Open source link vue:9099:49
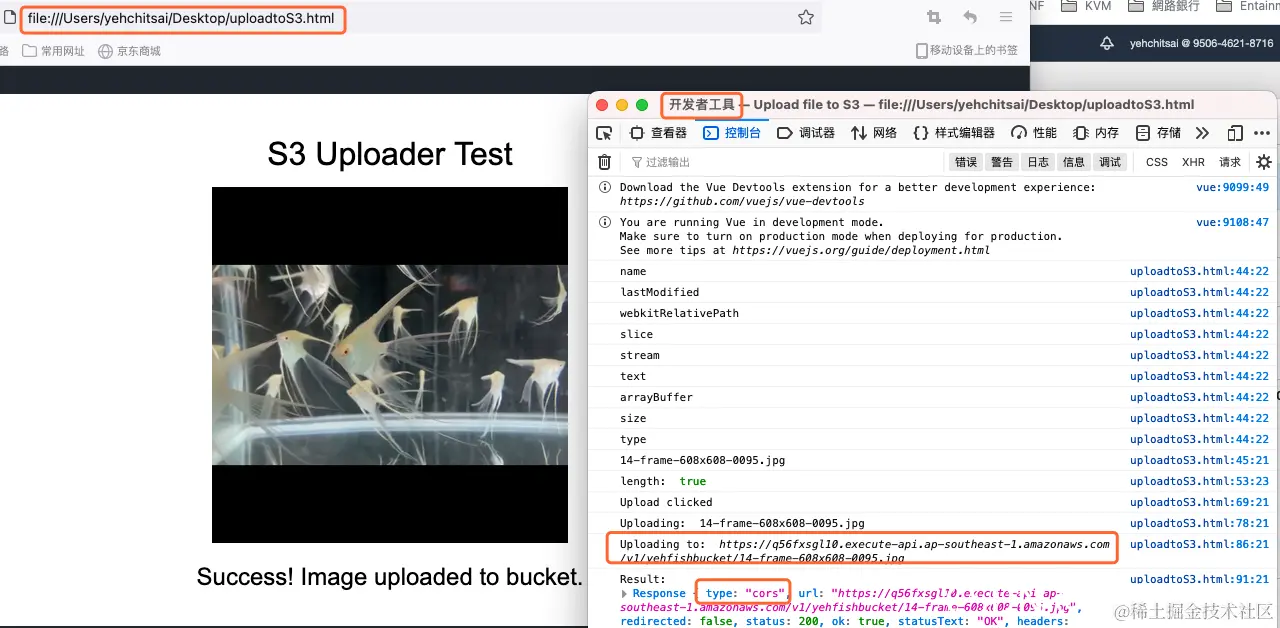The height and width of the screenshot is (628, 1280). click(x=1232, y=187)
